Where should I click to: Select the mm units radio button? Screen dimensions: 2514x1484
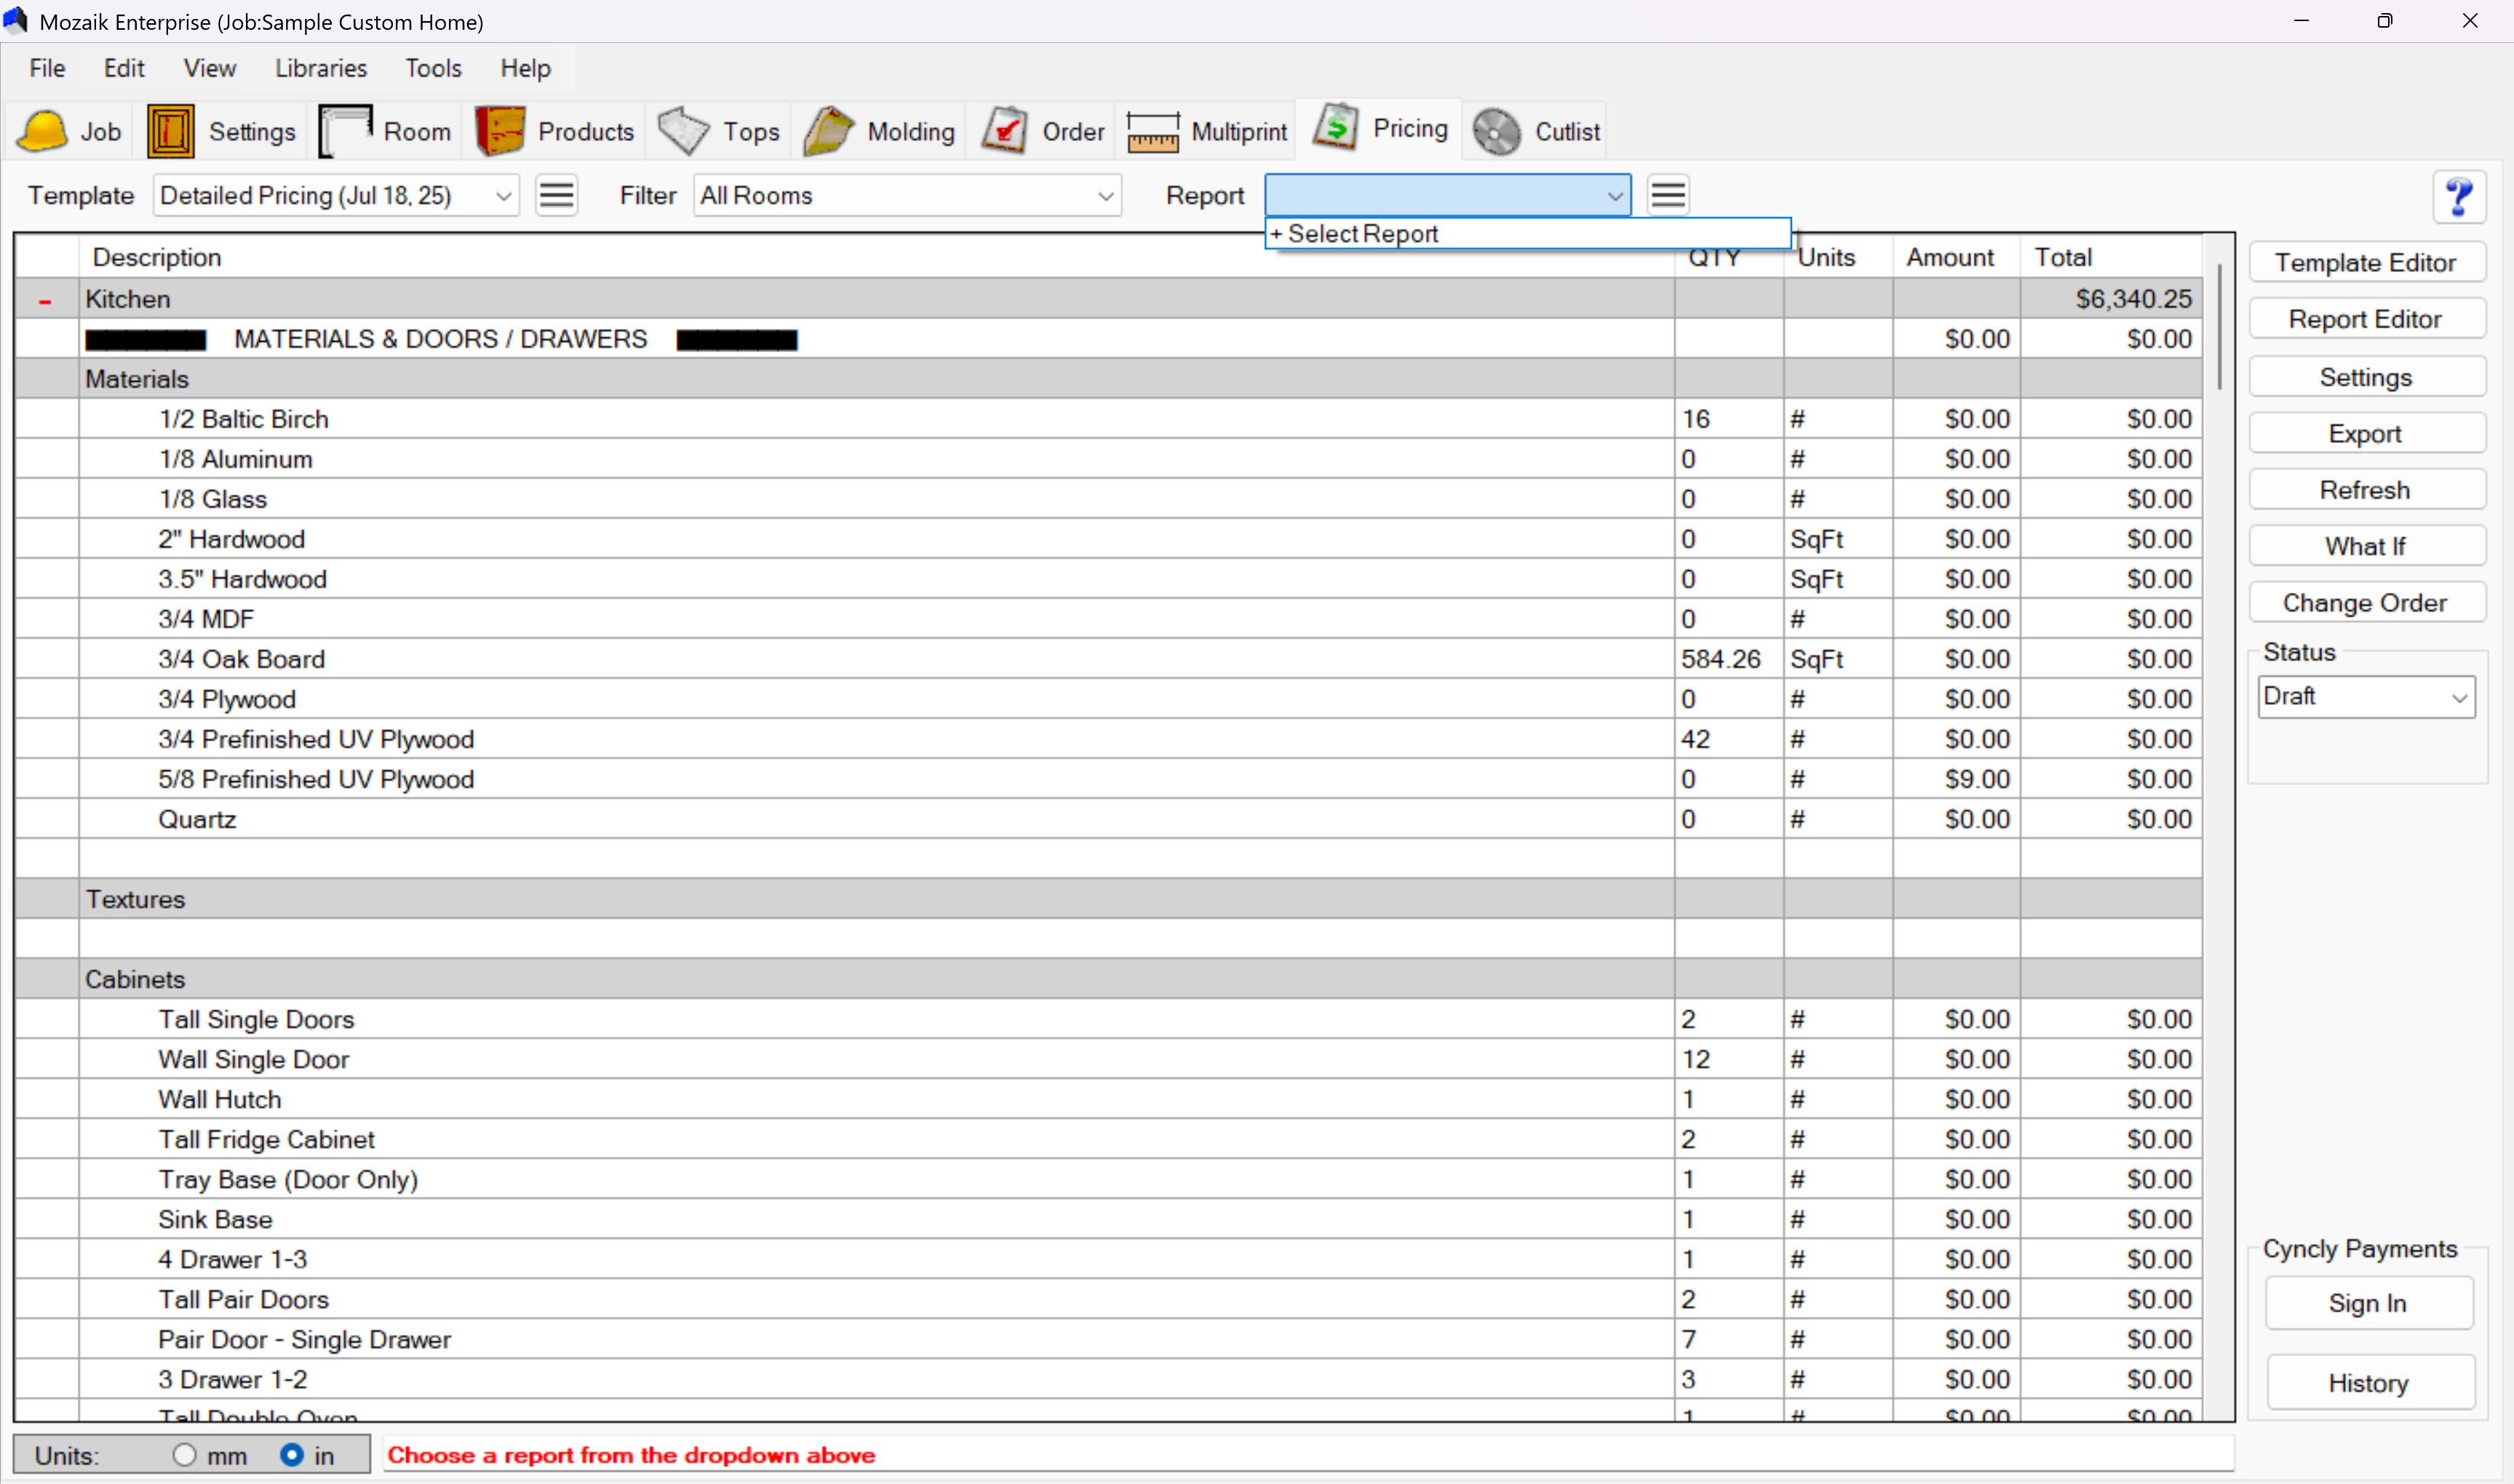point(184,1455)
